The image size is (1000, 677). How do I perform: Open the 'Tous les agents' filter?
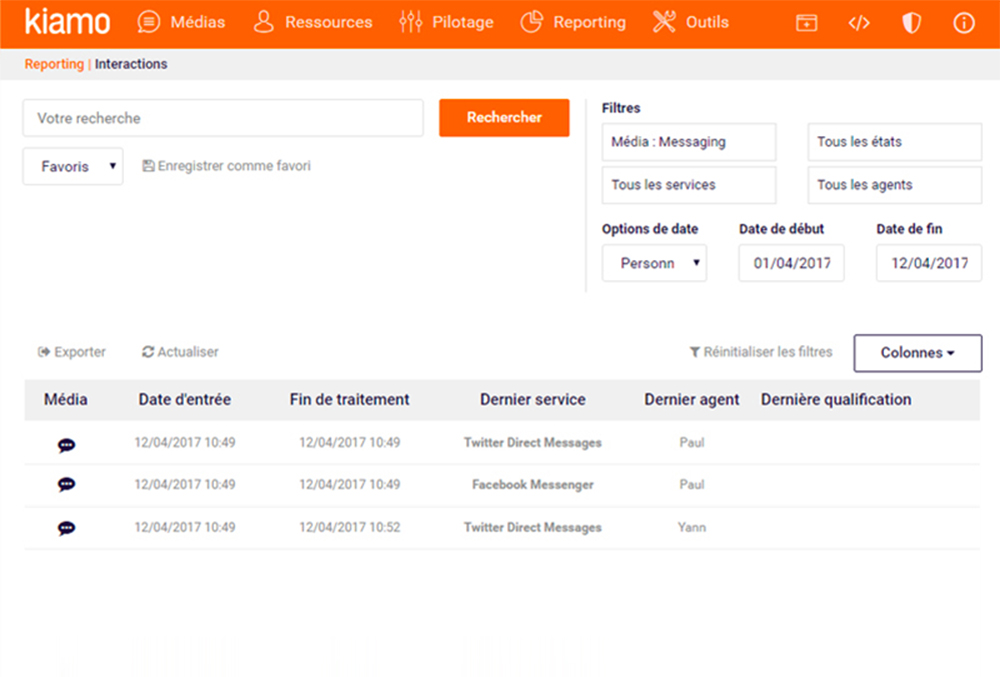point(895,185)
